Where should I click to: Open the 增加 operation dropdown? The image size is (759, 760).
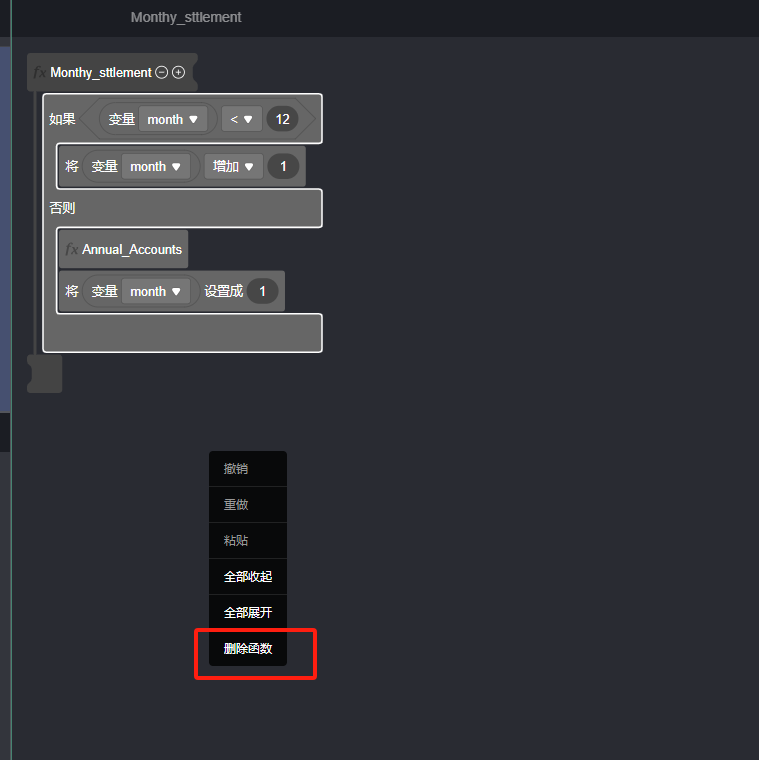pos(234,167)
